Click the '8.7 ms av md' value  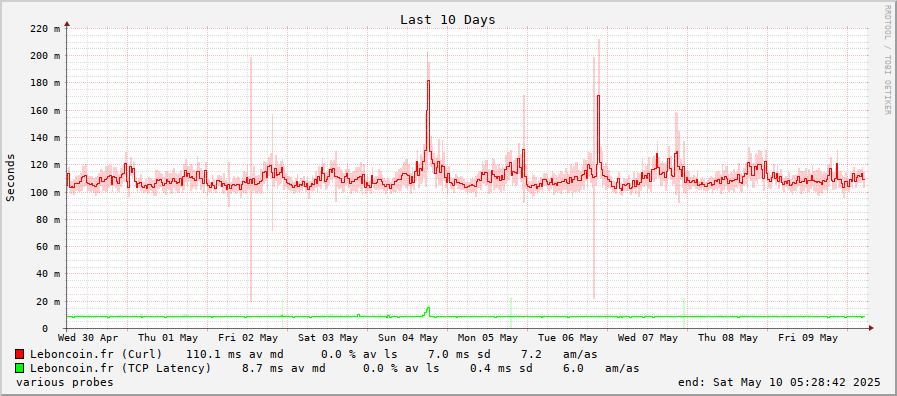pos(284,368)
